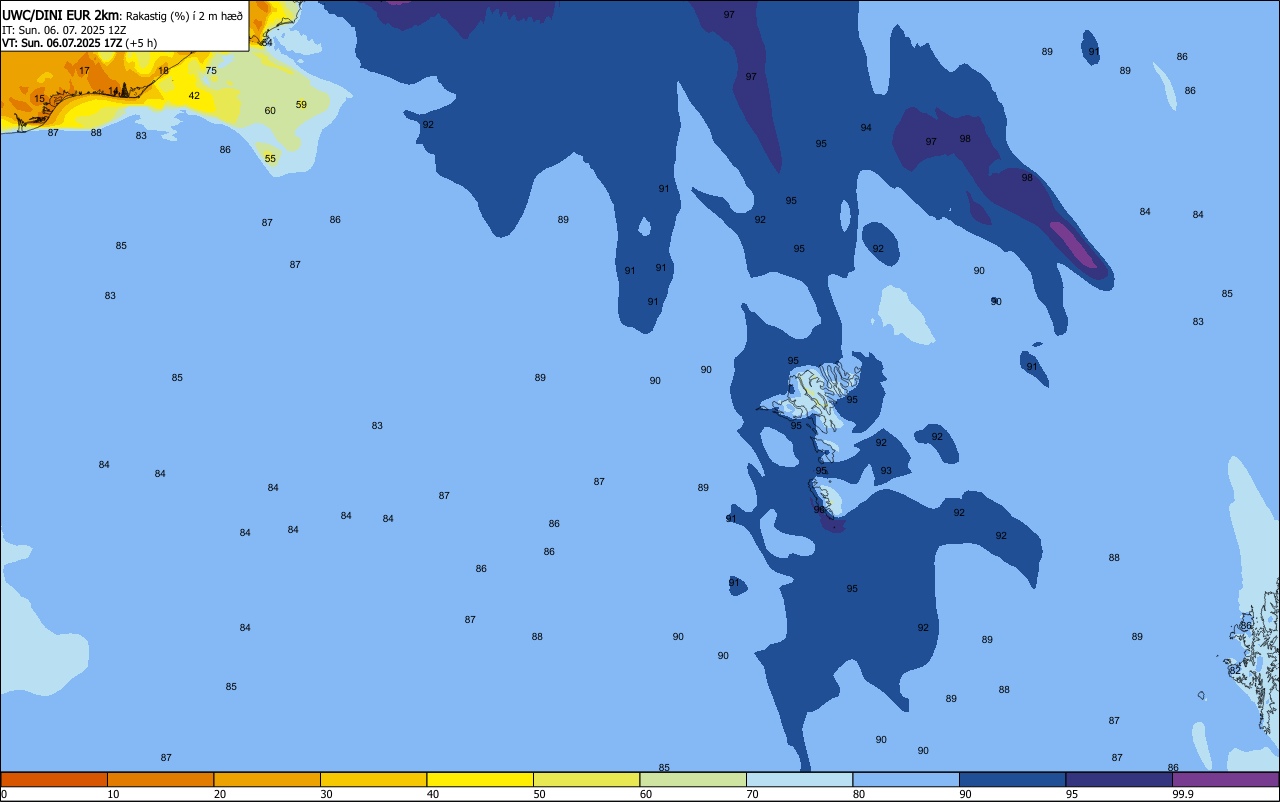Click the '30' legend tick label

(x=326, y=794)
